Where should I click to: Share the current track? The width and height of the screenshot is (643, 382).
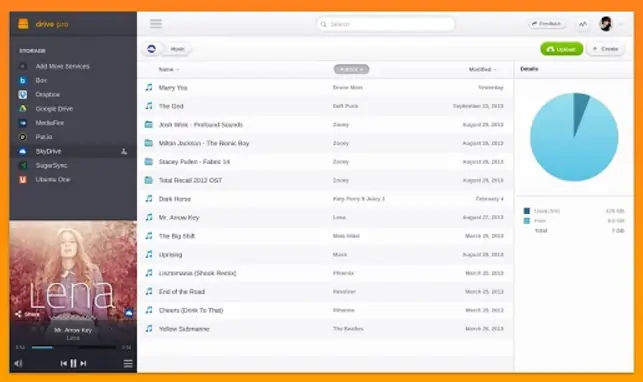pos(27,314)
